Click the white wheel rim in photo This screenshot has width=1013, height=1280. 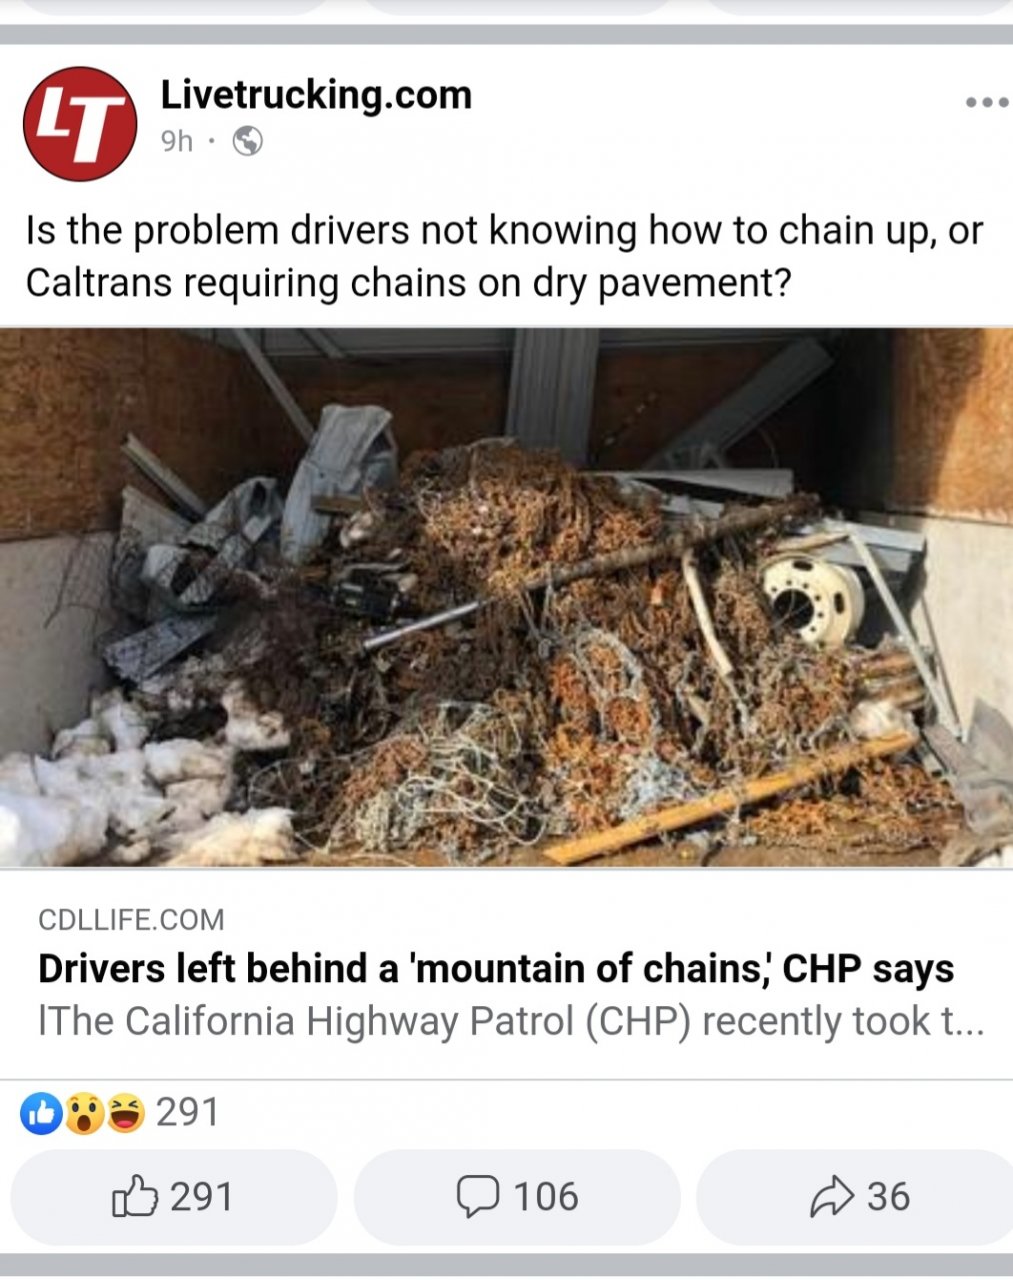pyautogui.click(x=812, y=600)
